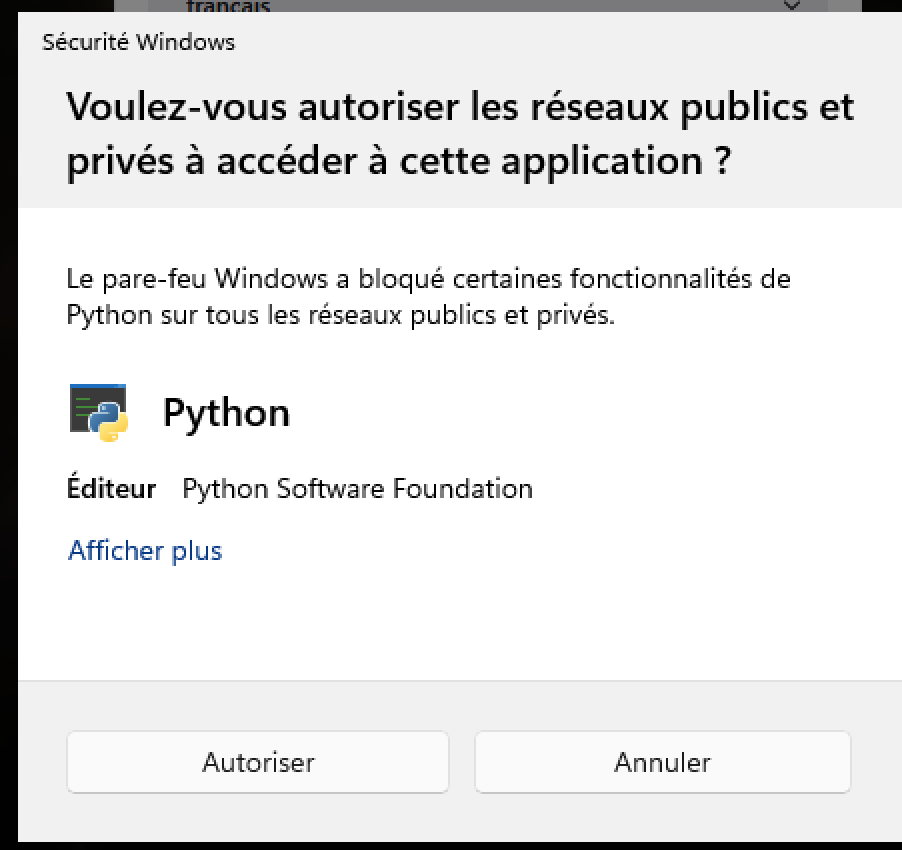The width and height of the screenshot is (902, 850).
Task: Open the Afficher plus link
Action: (145, 551)
